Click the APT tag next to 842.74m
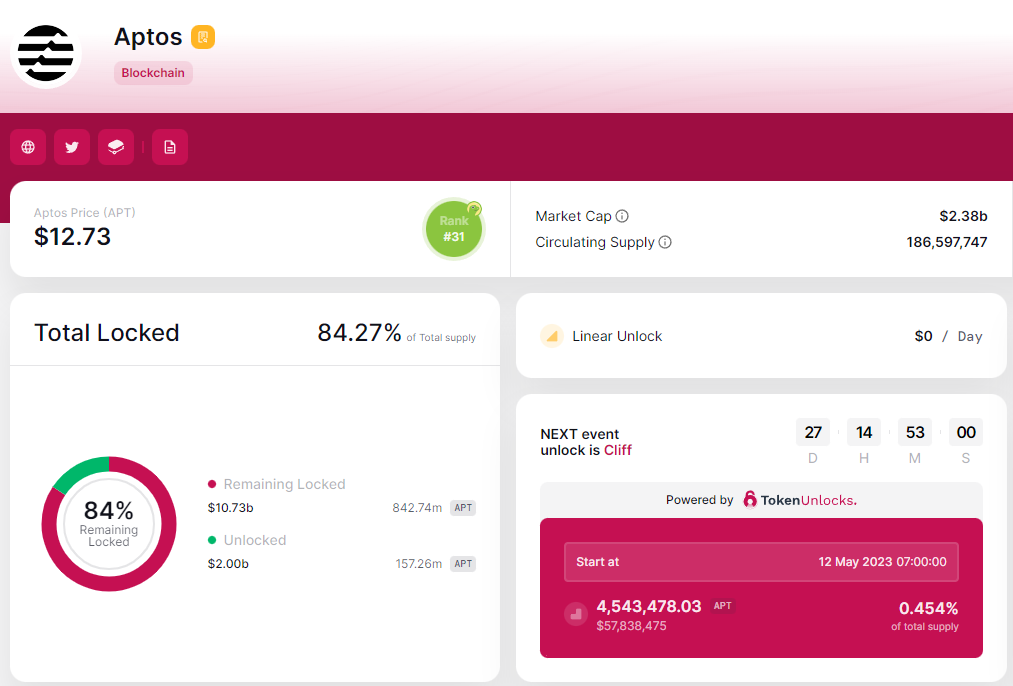Viewport: 1013px width, 686px height. (463, 508)
